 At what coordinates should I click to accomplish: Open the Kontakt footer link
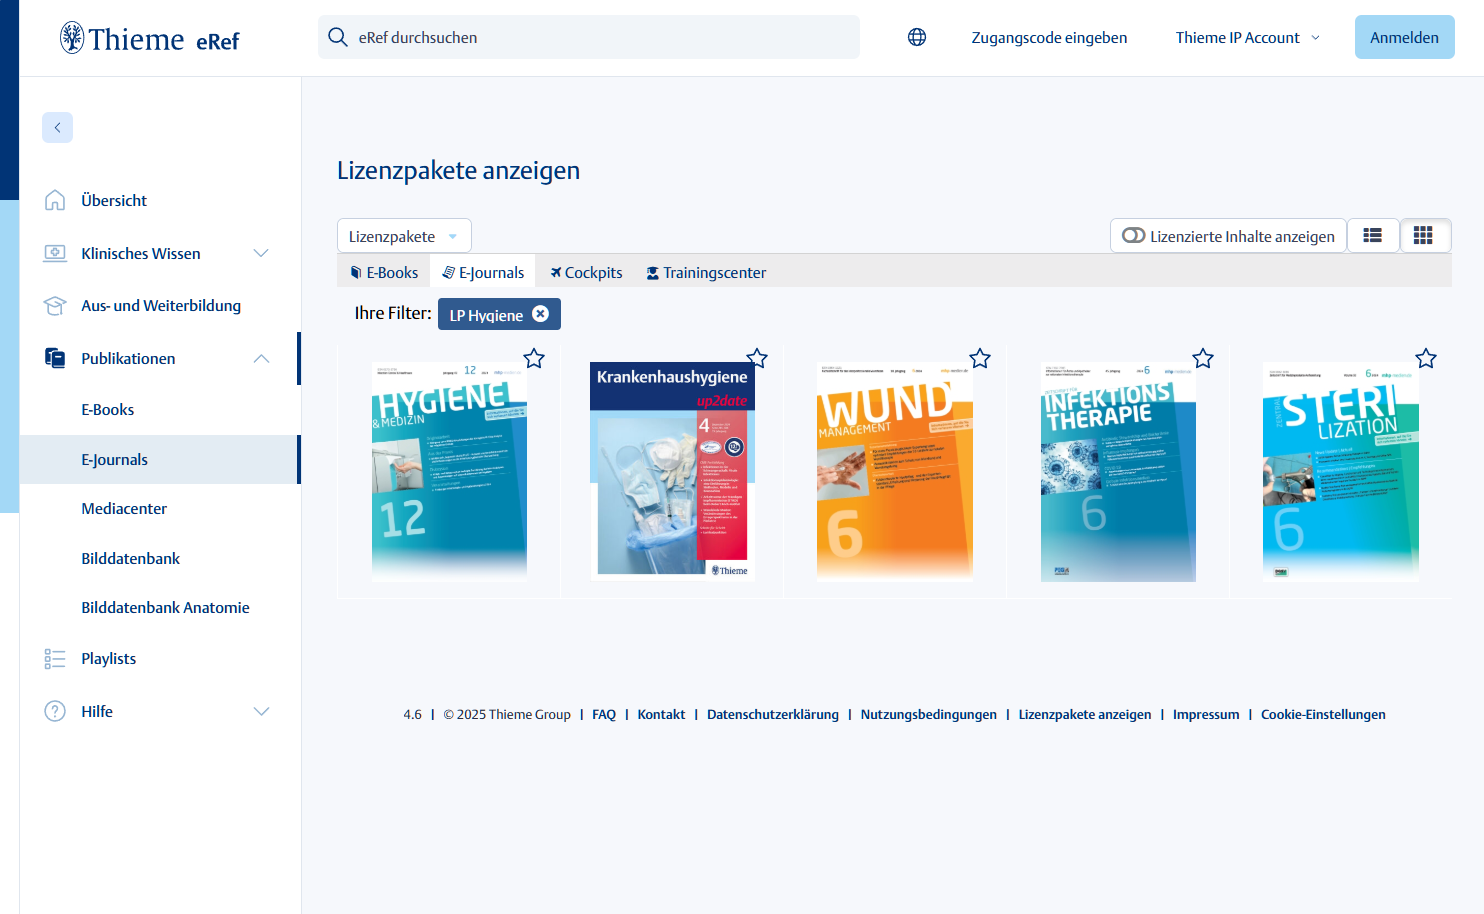[661, 714]
